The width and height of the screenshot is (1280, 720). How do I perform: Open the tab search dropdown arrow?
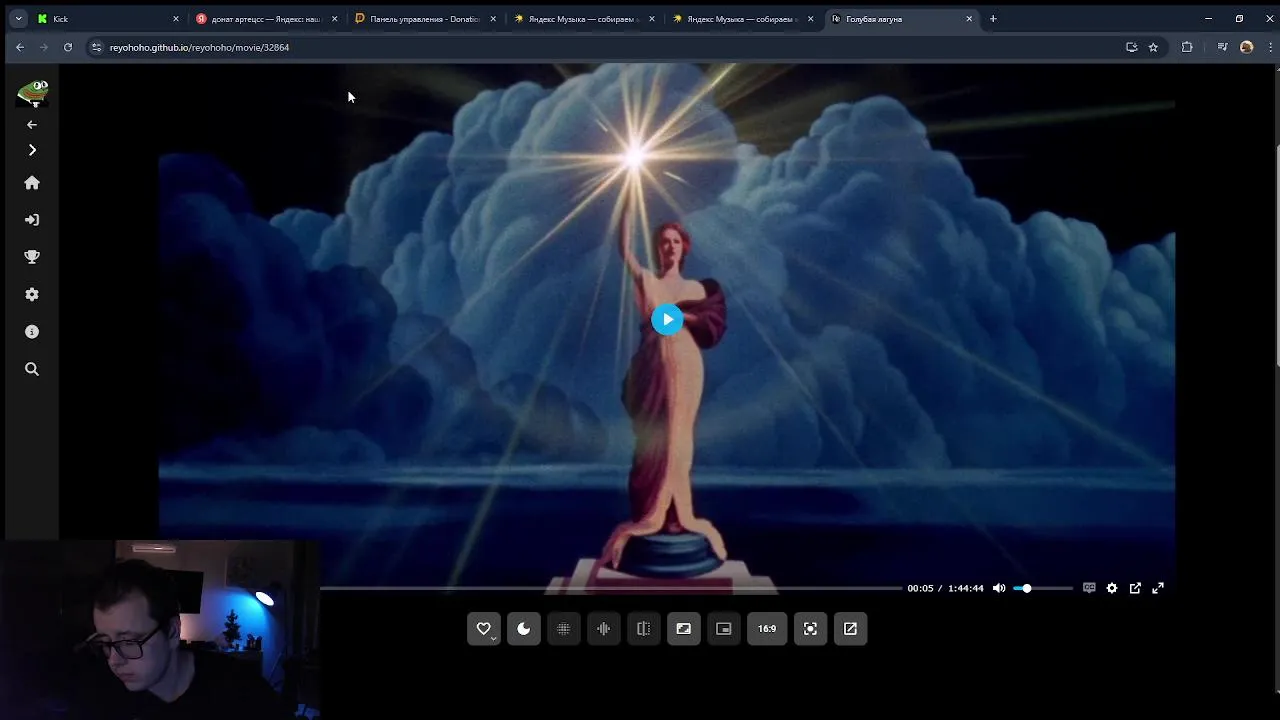pos(18,19)
